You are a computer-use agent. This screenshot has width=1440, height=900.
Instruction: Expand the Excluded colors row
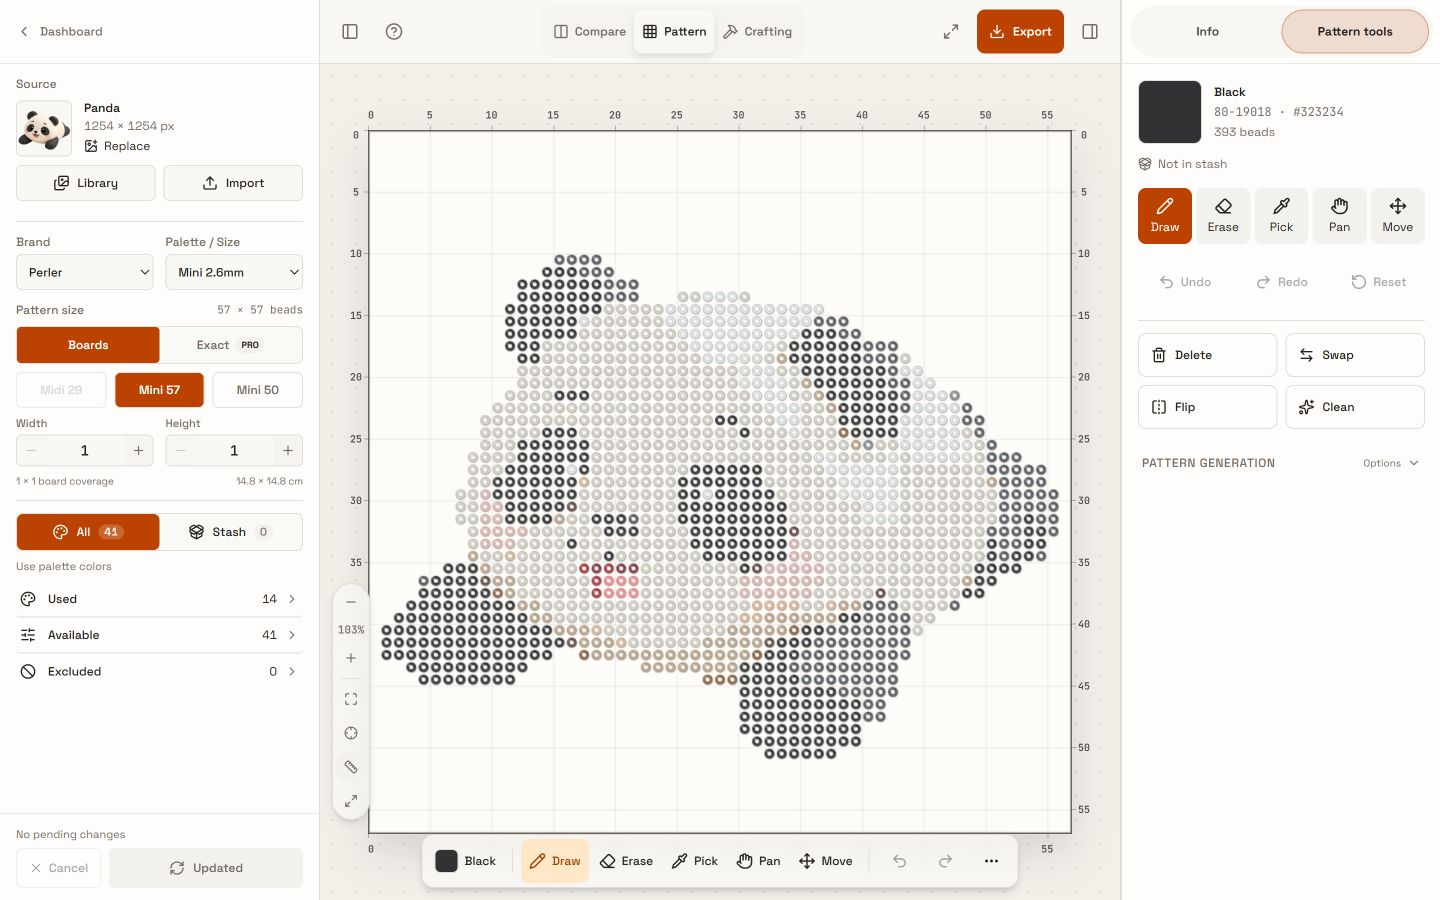click(159, 672)
